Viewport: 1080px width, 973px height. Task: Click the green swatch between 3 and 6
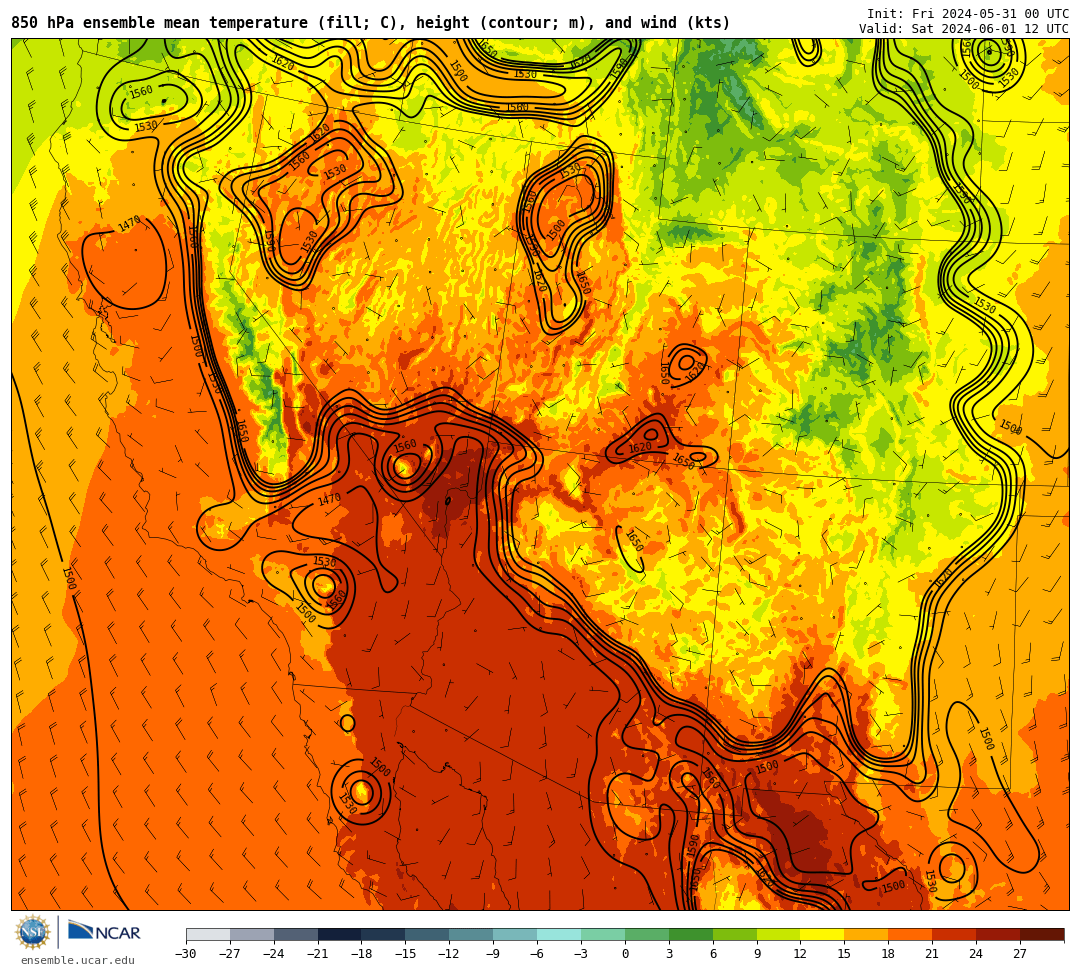pyautogui.click(x=691, y=934)
